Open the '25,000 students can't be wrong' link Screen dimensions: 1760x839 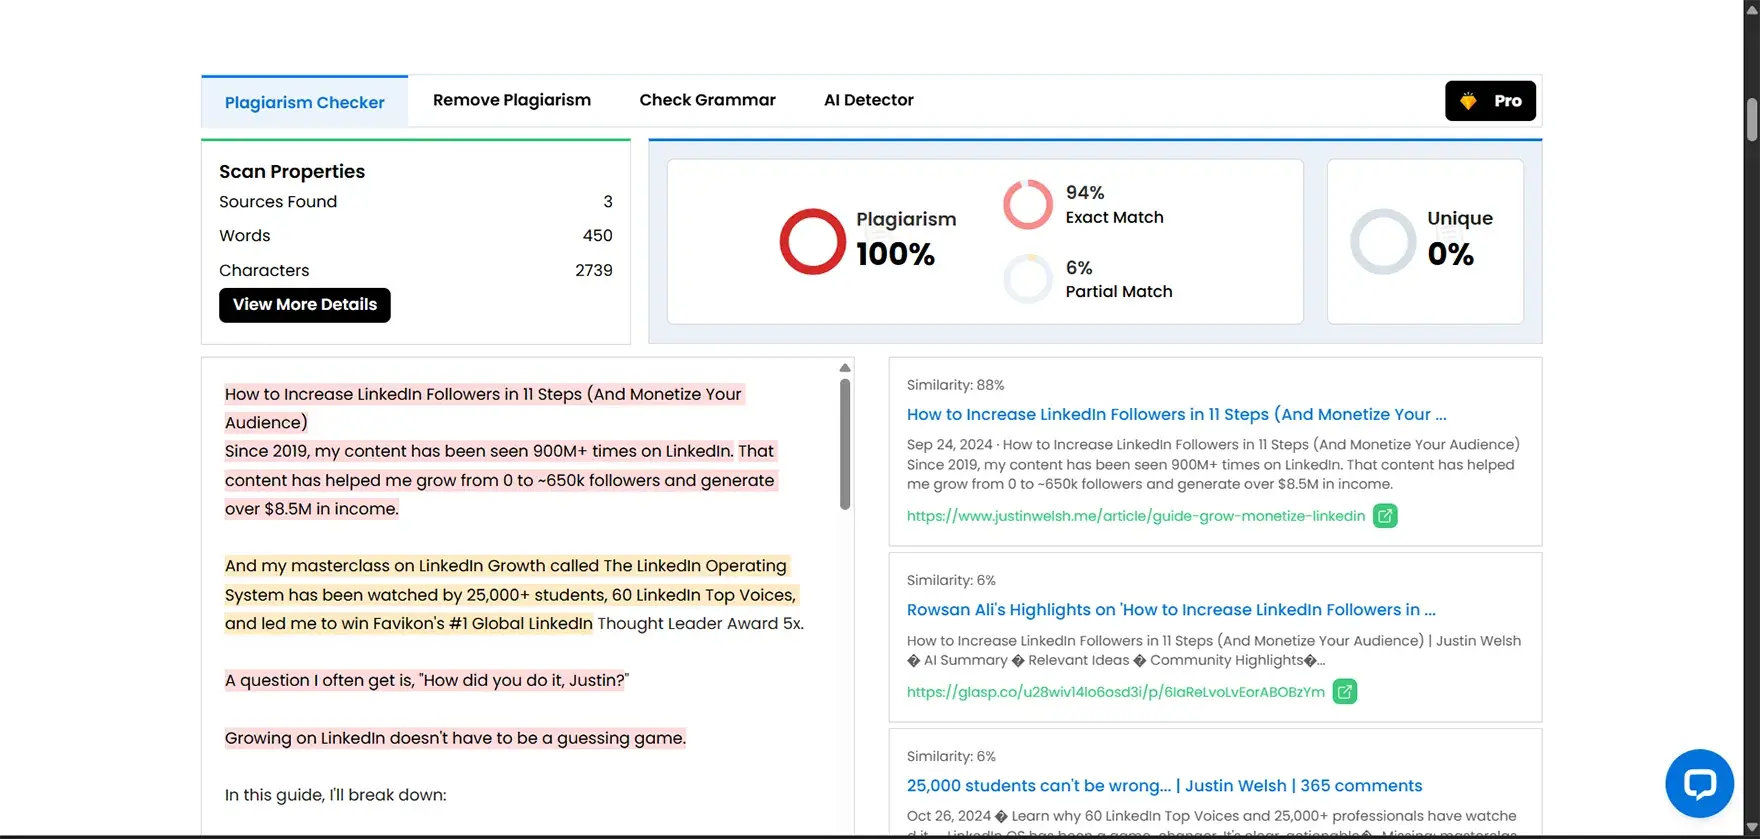point(1165,786)
